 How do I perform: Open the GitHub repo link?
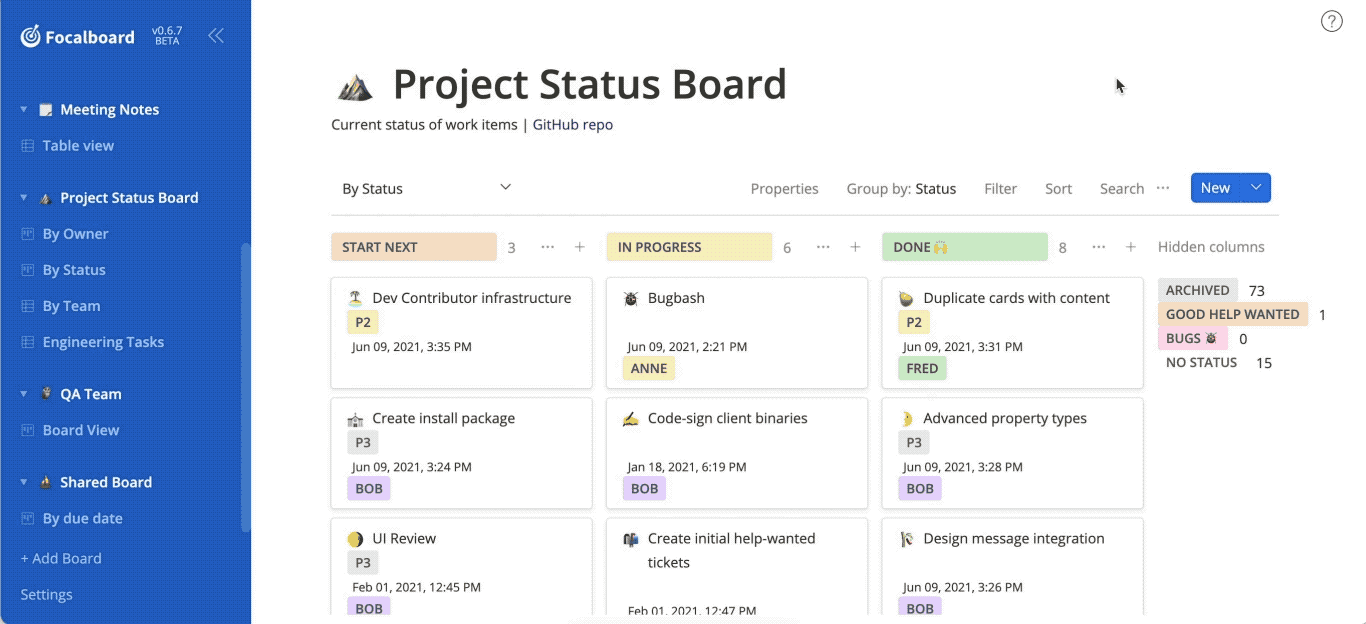572,124
